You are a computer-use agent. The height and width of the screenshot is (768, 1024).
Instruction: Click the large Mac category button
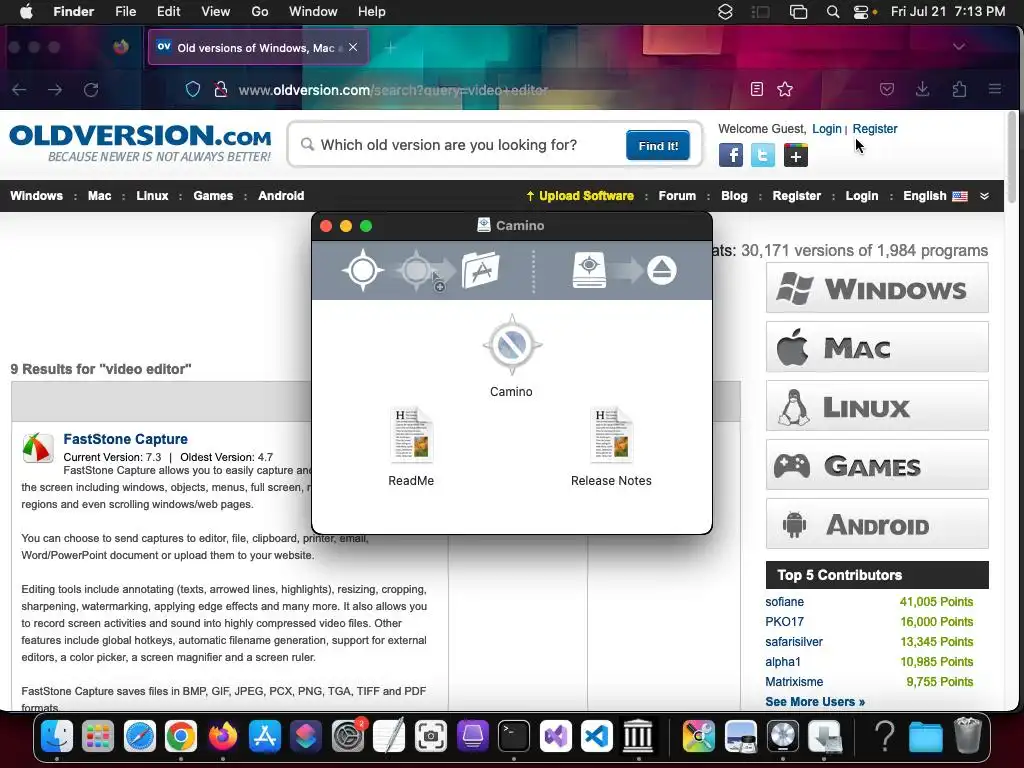click(877, 347)
